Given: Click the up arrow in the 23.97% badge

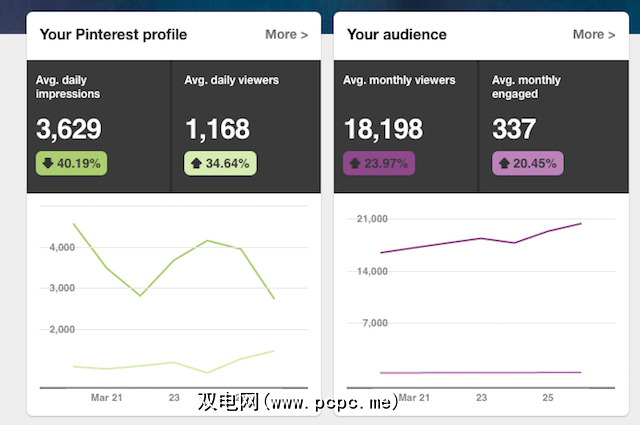Looking at the screenshot, I should [x=353, y=163].
